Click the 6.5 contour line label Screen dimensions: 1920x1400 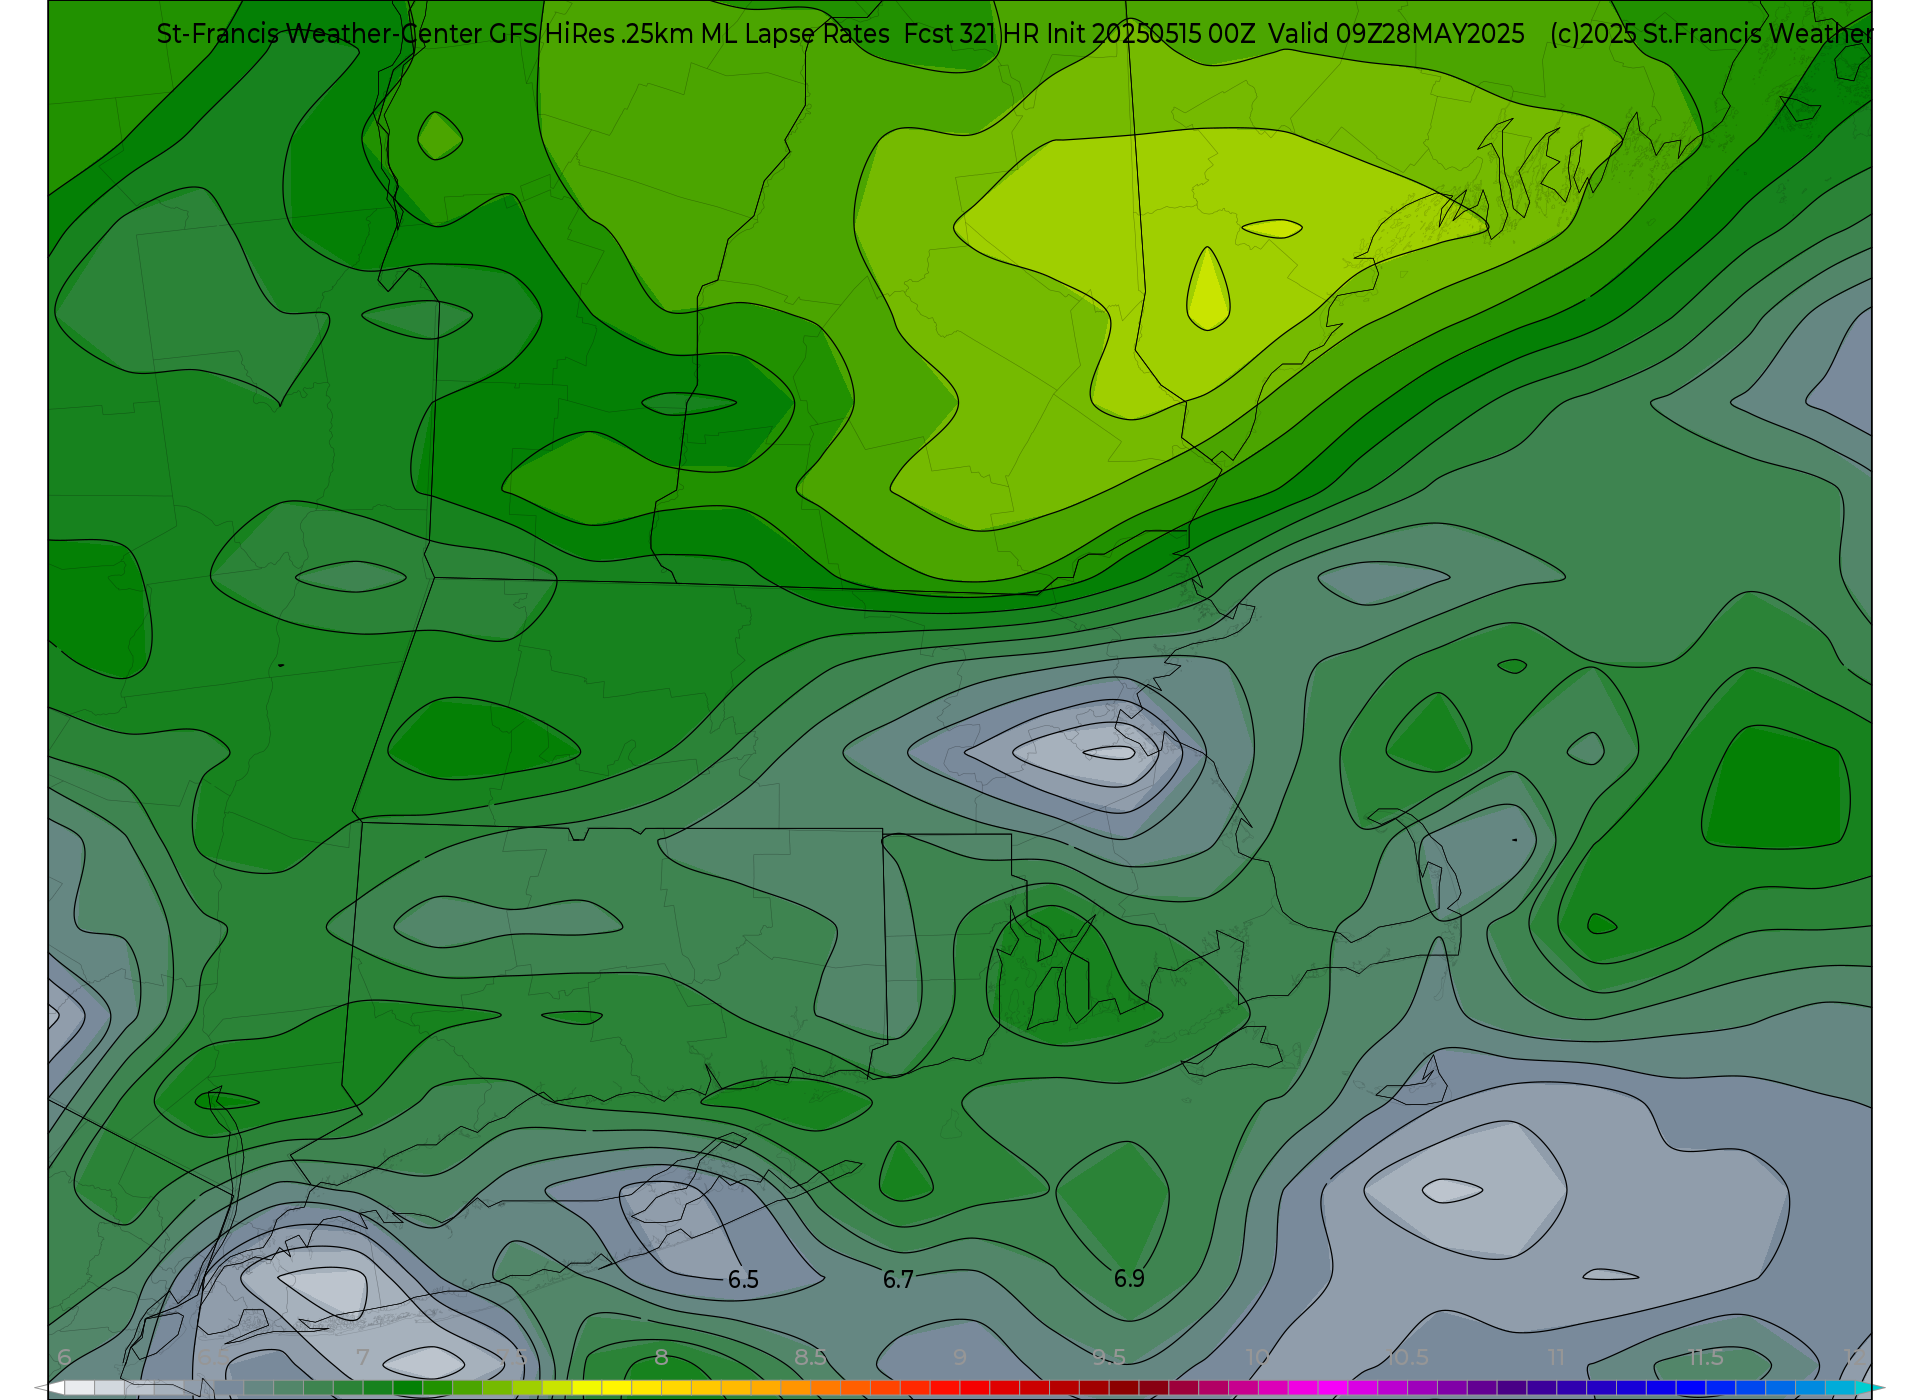[743, 1280]
